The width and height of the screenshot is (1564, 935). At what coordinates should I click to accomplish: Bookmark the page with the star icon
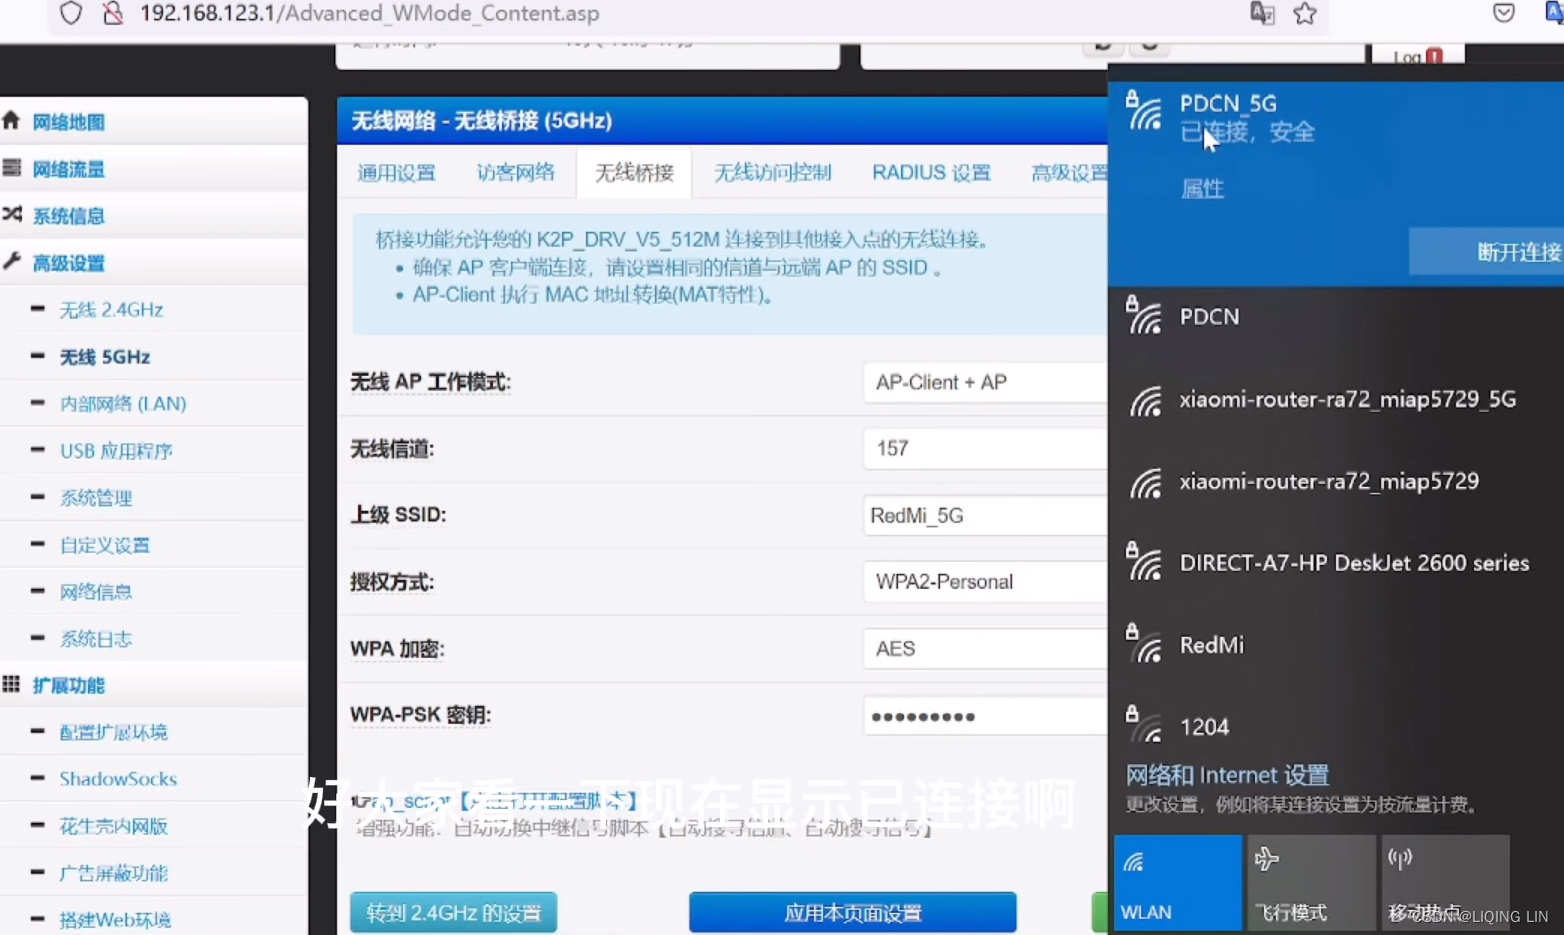(x=1306, y=14)
